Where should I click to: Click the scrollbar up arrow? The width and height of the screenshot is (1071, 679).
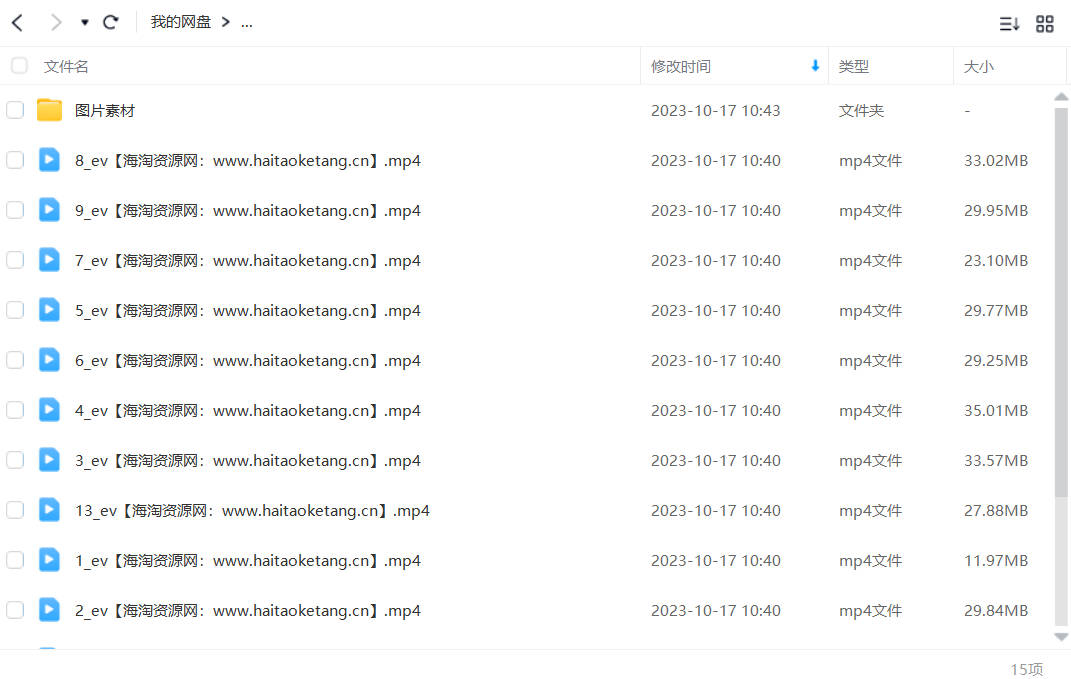point(1061,97)
